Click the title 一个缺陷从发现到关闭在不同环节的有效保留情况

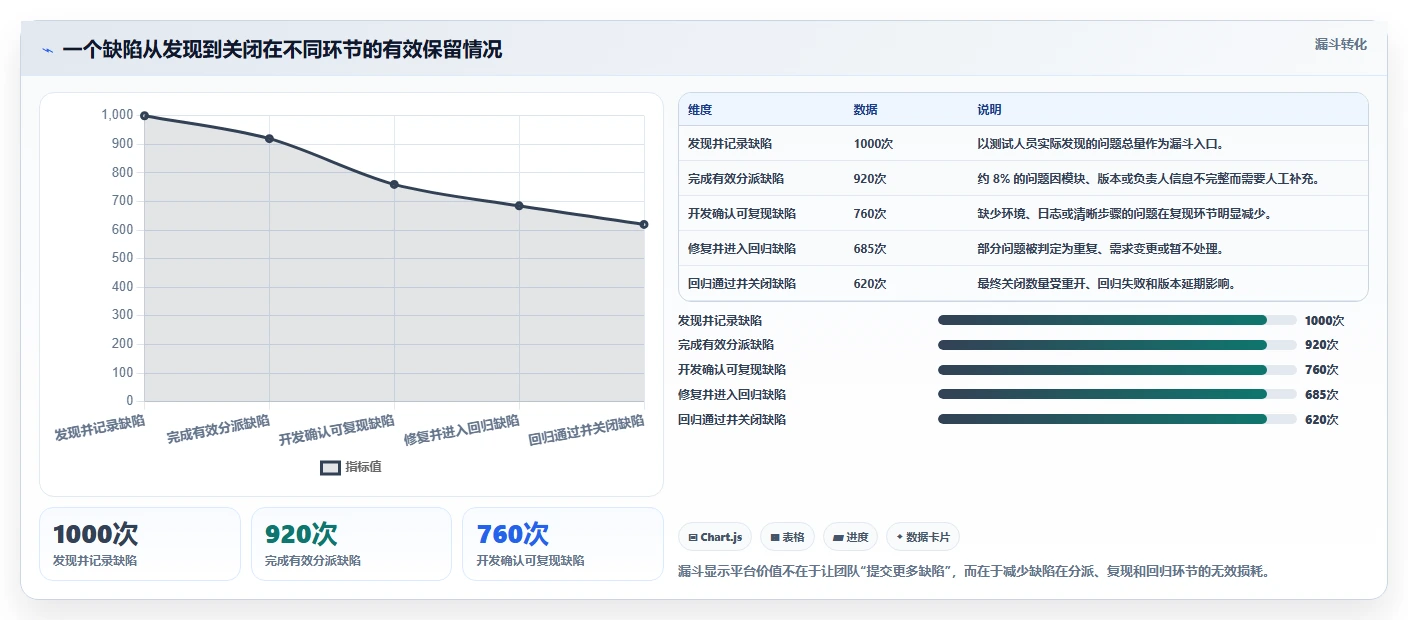pyautogui.click(x=282, y=50)
